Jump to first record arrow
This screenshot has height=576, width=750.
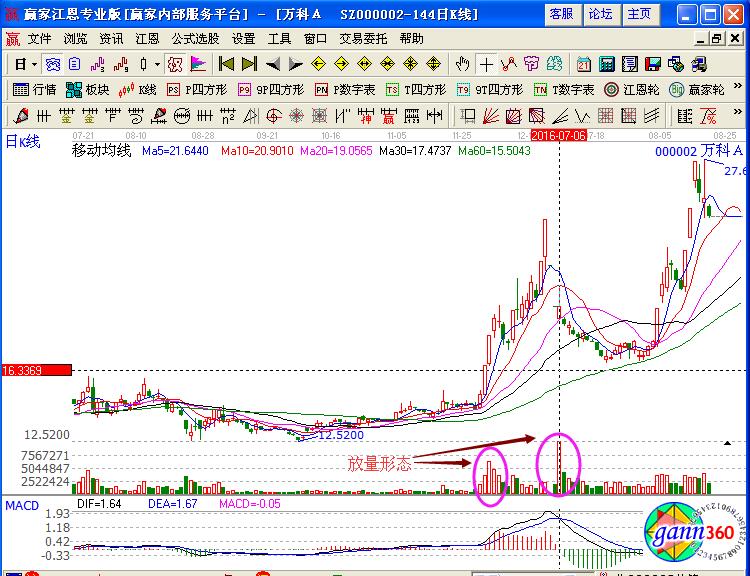(227, 64)
